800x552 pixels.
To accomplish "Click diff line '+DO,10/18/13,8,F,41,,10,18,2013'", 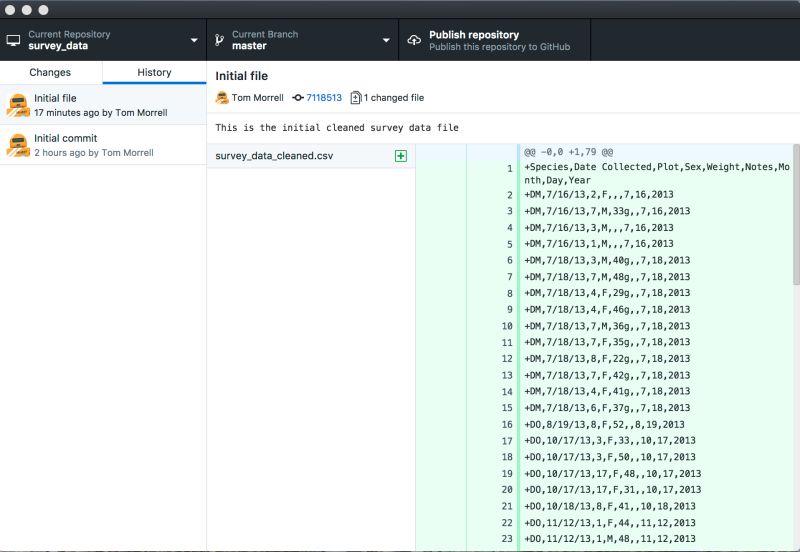I will (610, 506).
